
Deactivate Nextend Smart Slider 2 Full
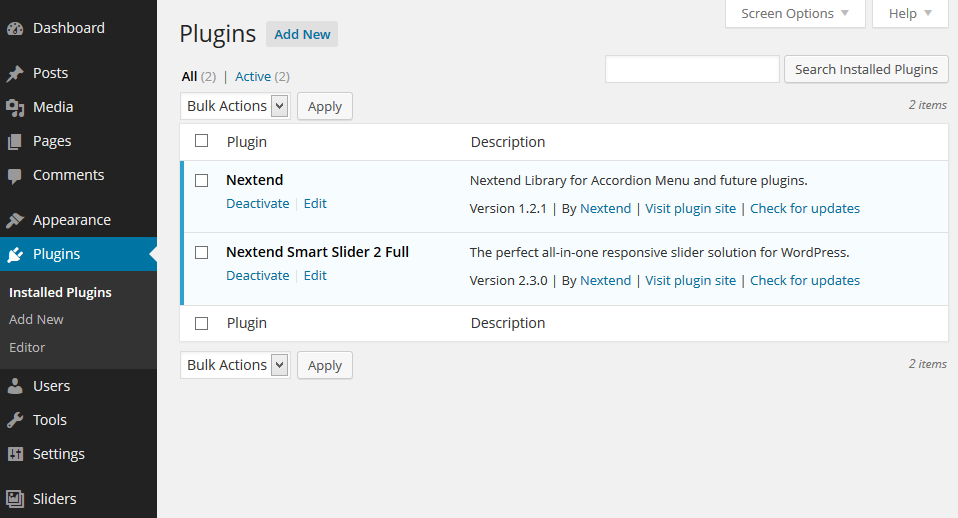click(x=258, y=275)
